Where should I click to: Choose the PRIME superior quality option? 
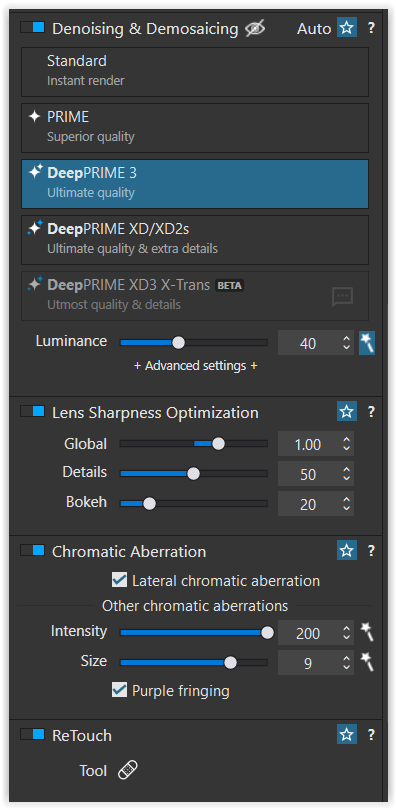point(195,128)
